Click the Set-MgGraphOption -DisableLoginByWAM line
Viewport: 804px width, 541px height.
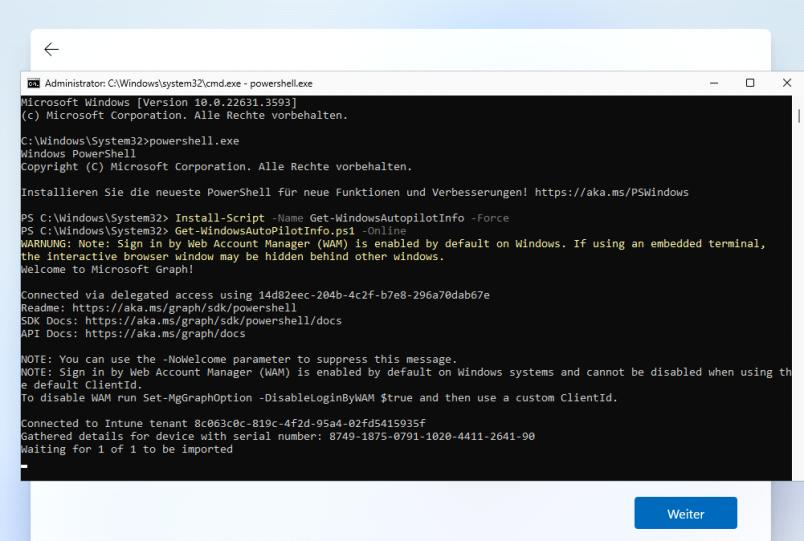point(319,397)
